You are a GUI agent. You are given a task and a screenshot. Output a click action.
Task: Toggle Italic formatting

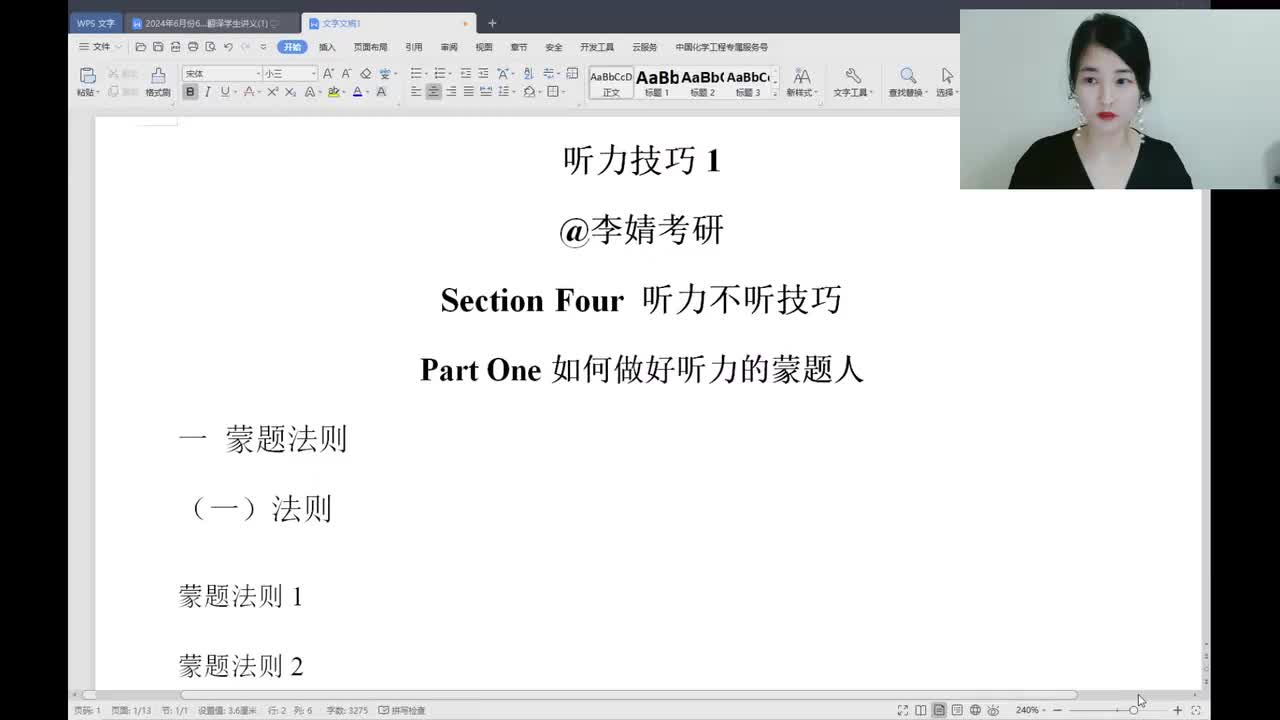(x=207, y=92)
